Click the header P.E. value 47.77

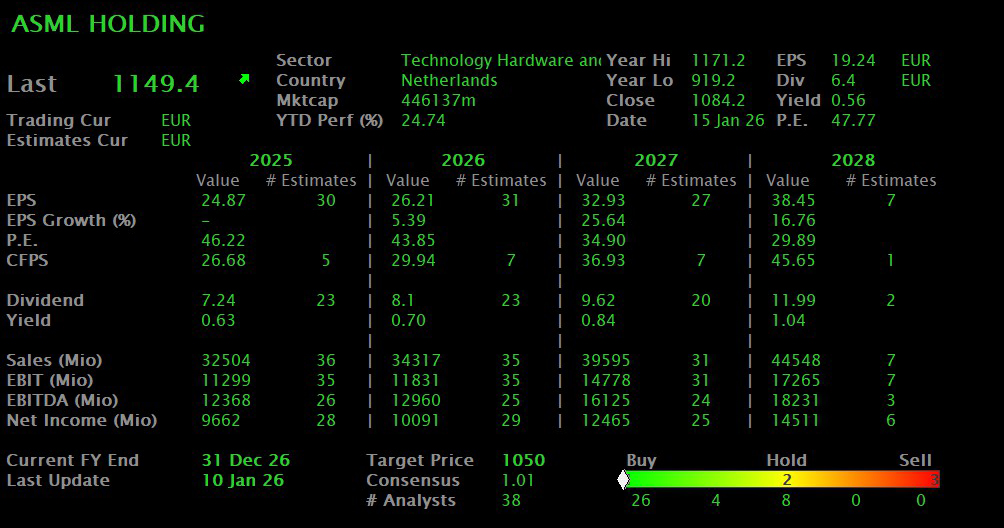click(853, 120)
